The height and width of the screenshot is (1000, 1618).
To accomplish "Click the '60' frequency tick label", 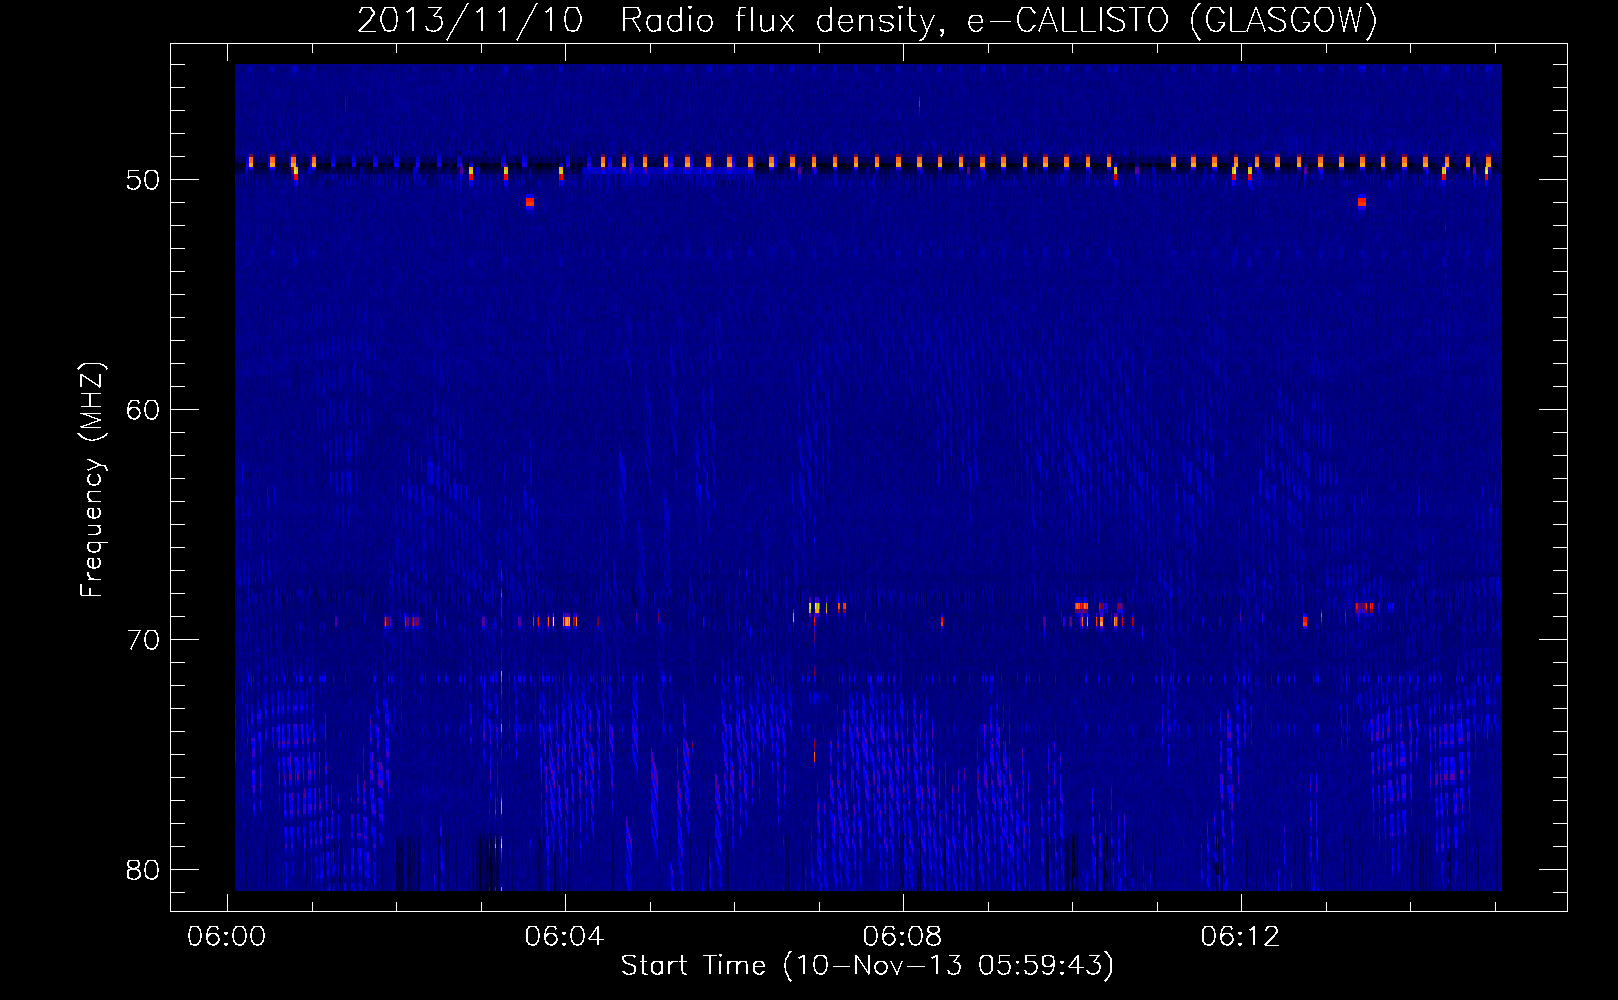I will [143, 410].
